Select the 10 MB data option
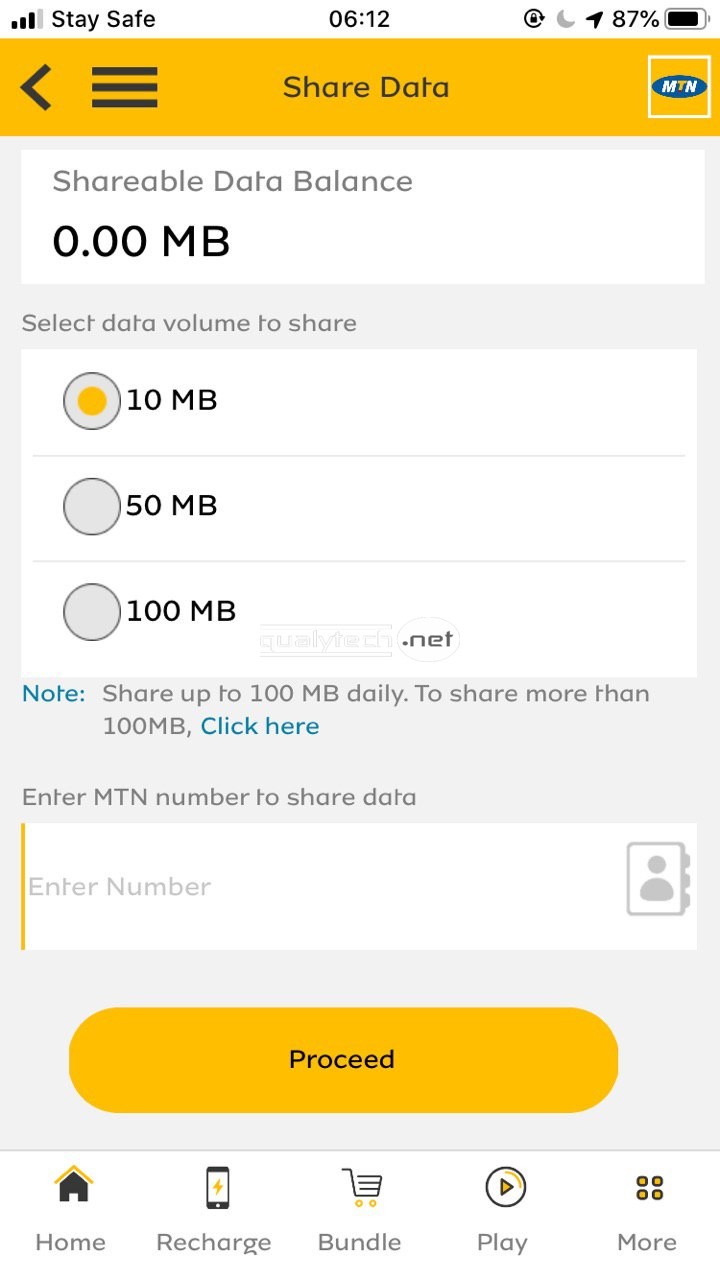 tap(91, 400)
